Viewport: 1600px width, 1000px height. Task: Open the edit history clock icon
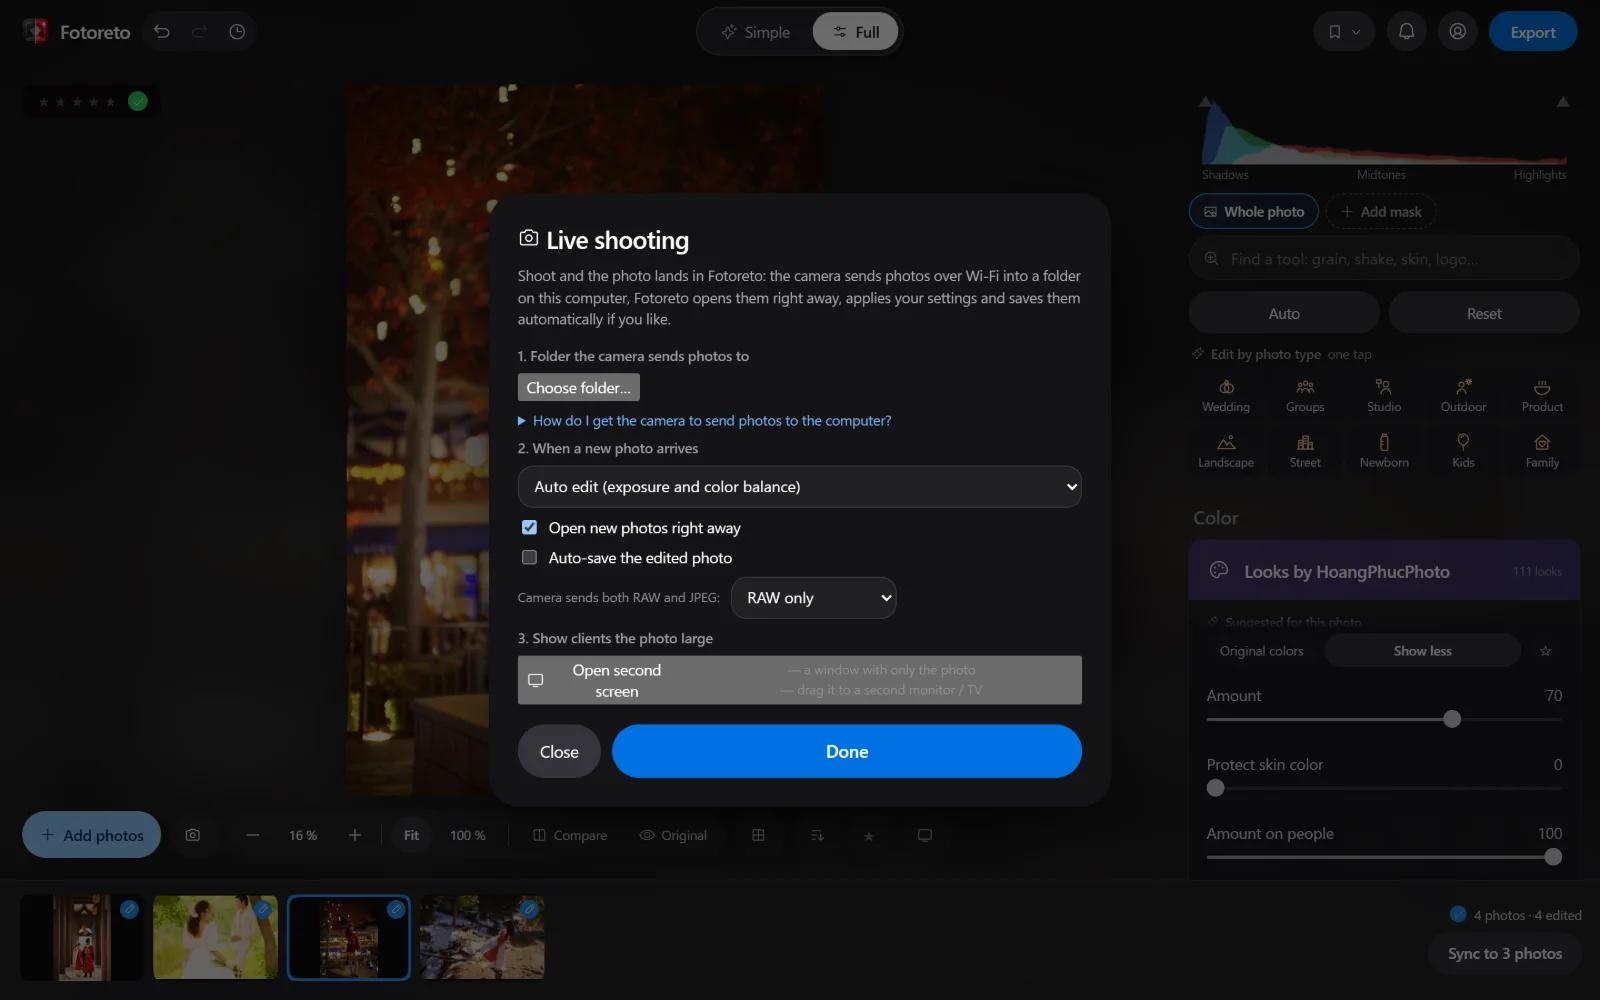pyautogui.click(x=237, y=32)
